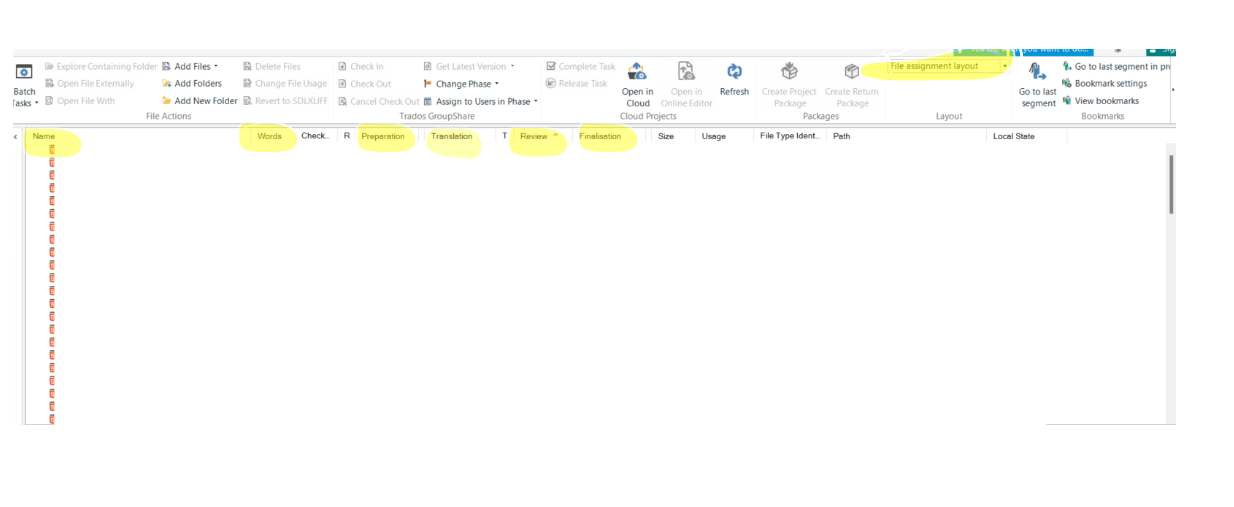Click Cancel Check Out icon
This screenshot has height=507, width=1234.
point(342,101)
